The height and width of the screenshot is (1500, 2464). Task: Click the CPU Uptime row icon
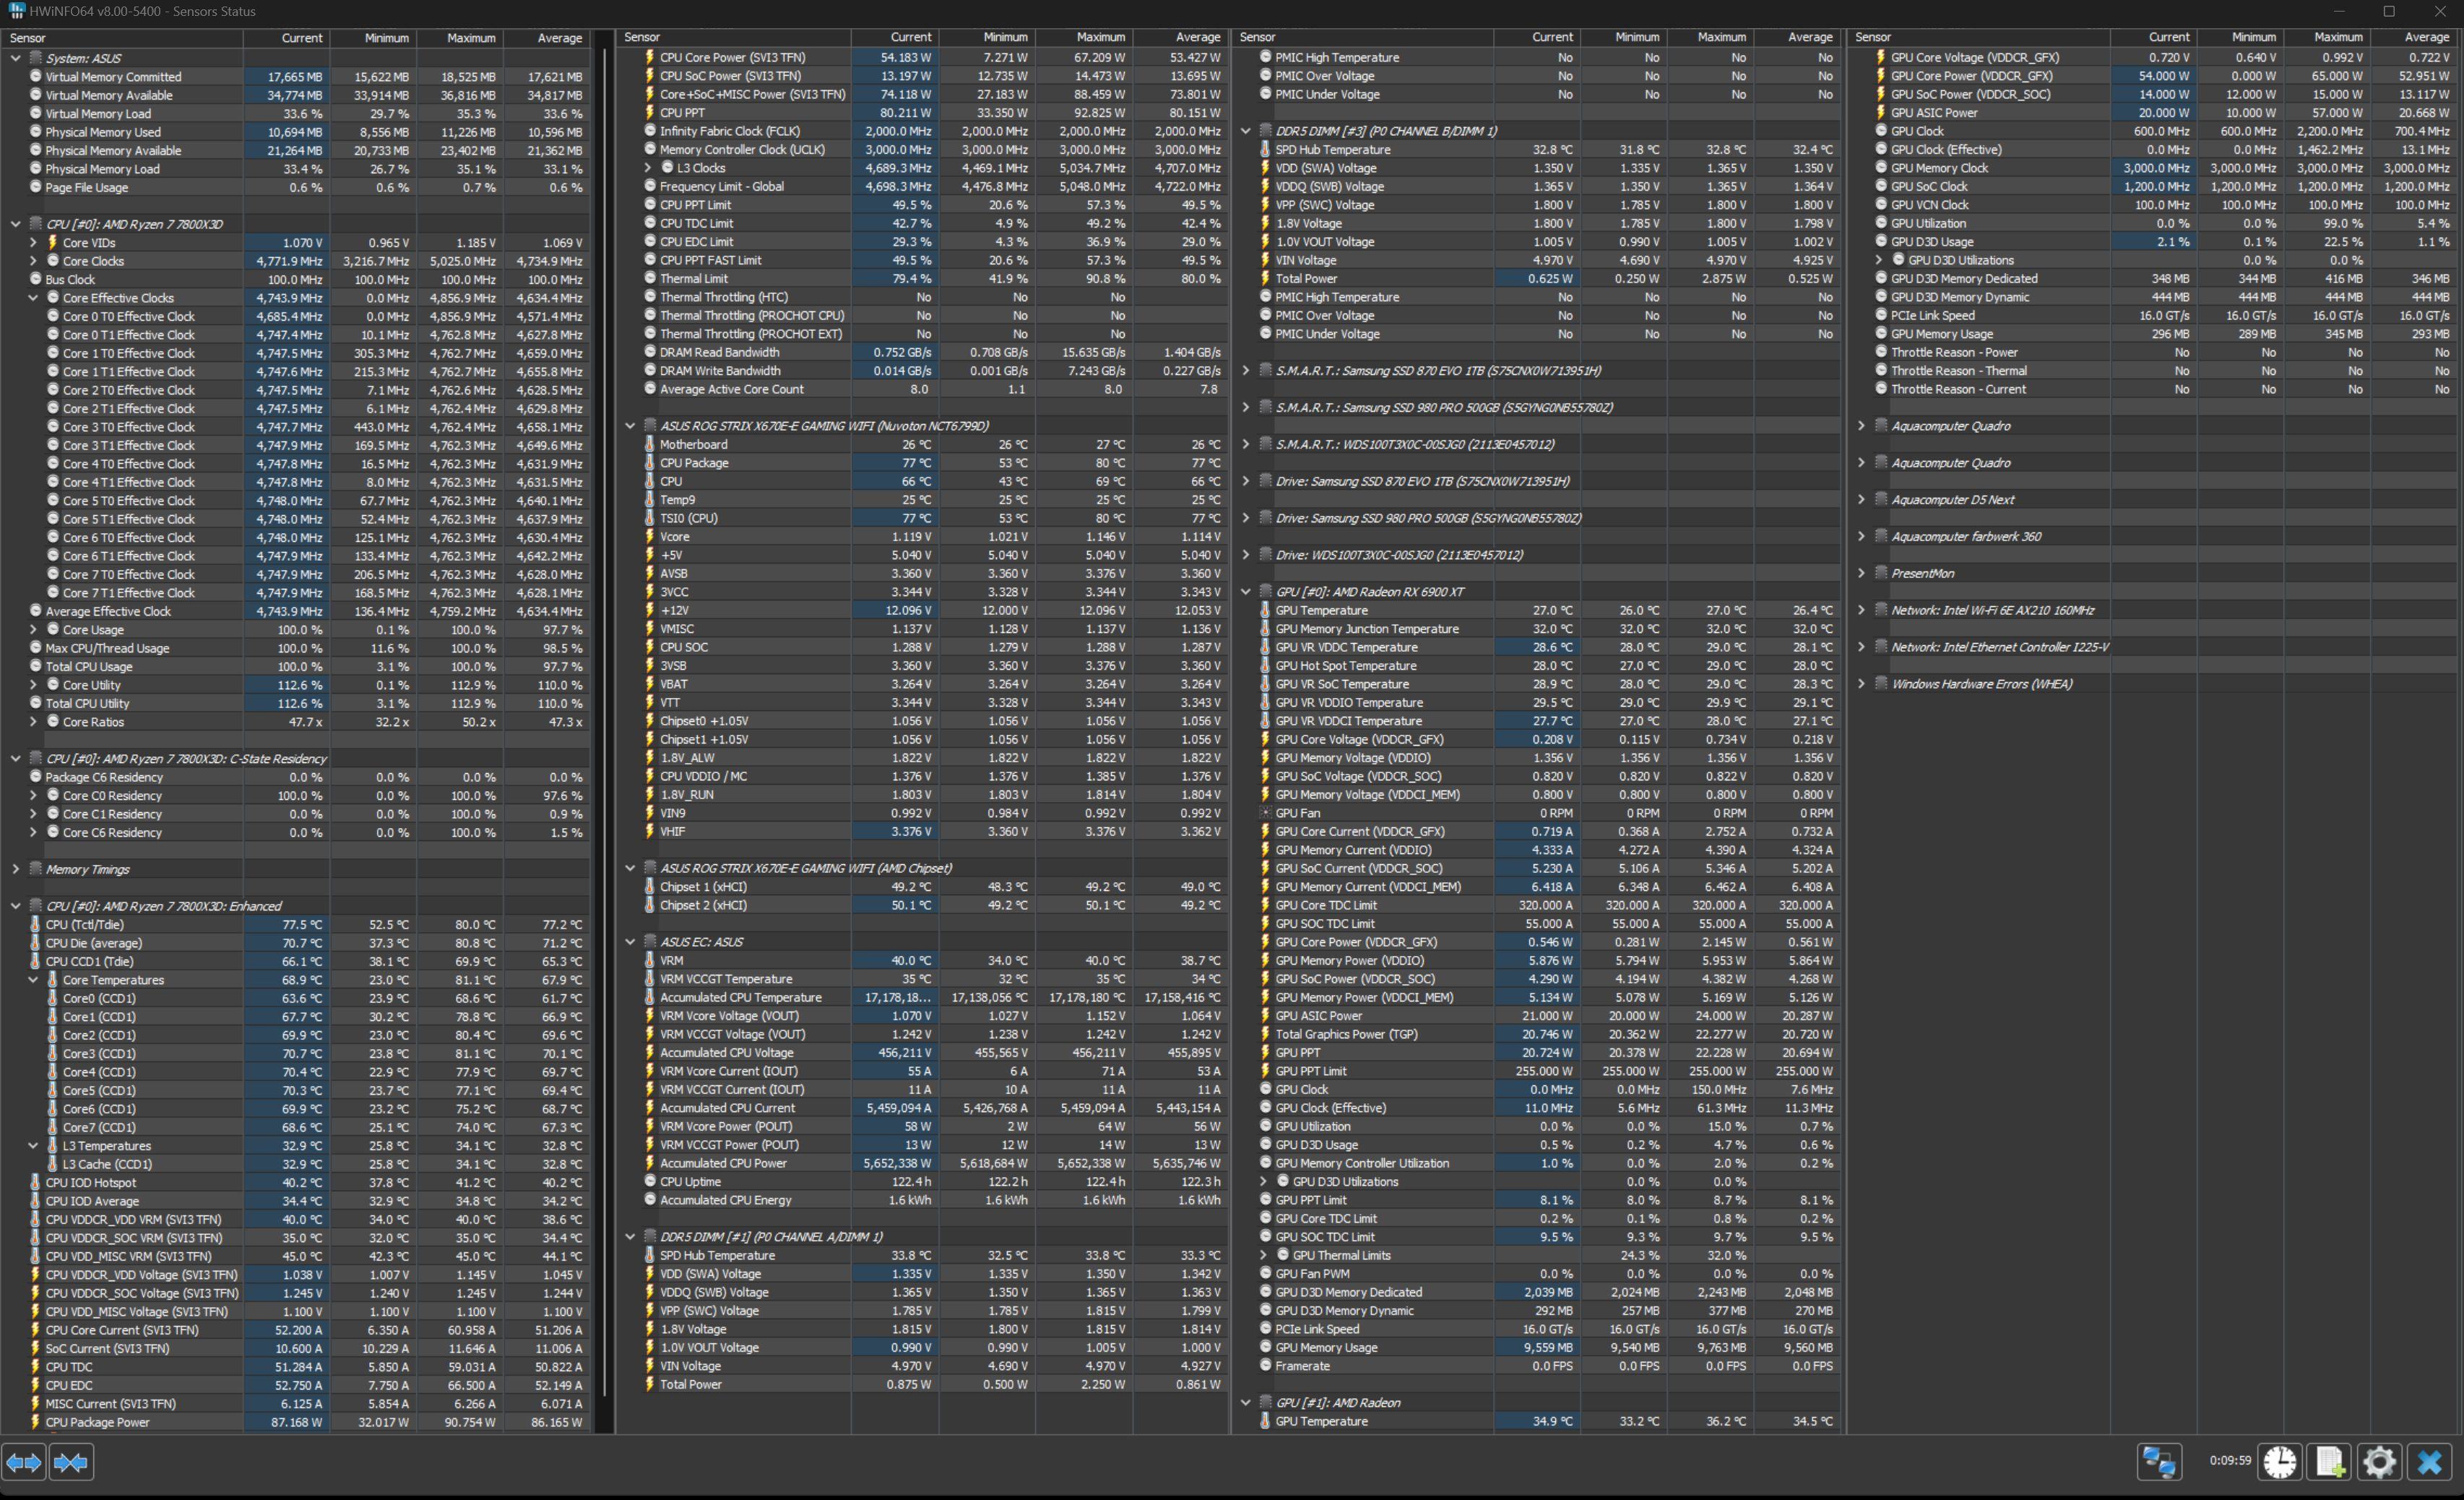pos(650,1182)
